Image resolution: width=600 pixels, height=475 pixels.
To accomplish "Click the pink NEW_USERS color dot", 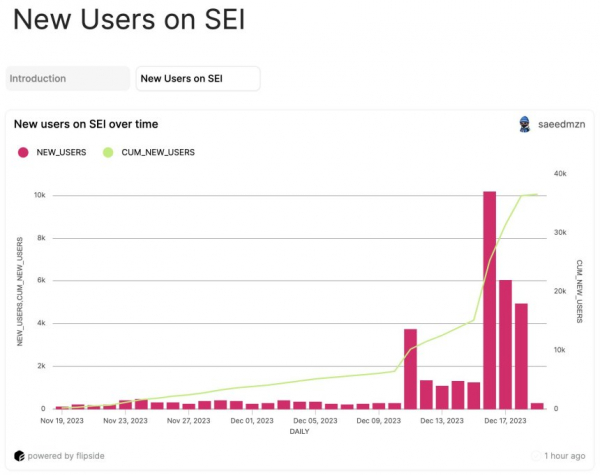I will click(23, 152).
